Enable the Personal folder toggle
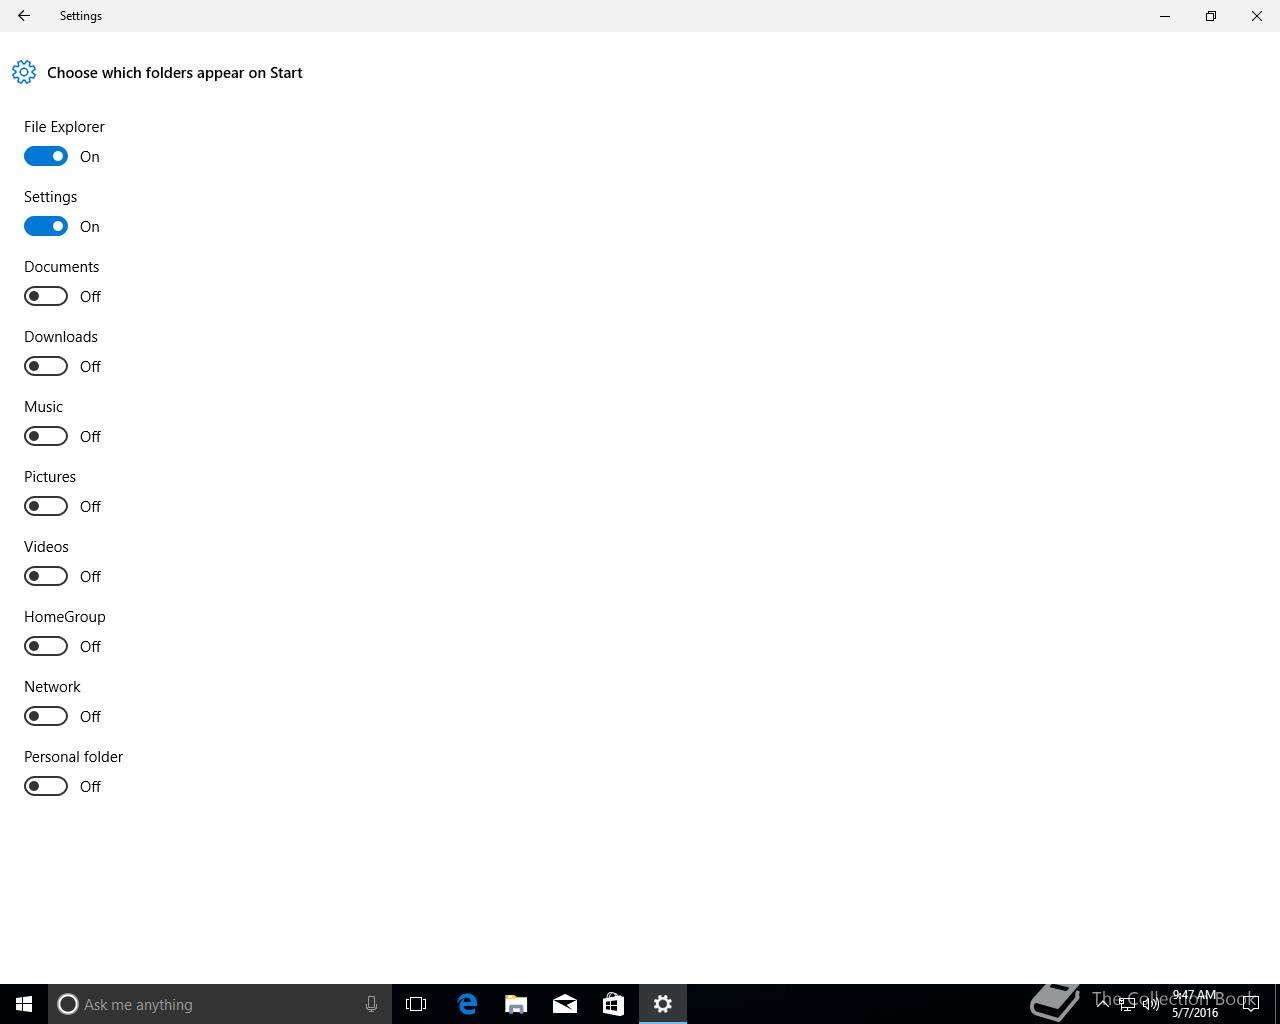1280x1024 pixels. tap(46, 786)
